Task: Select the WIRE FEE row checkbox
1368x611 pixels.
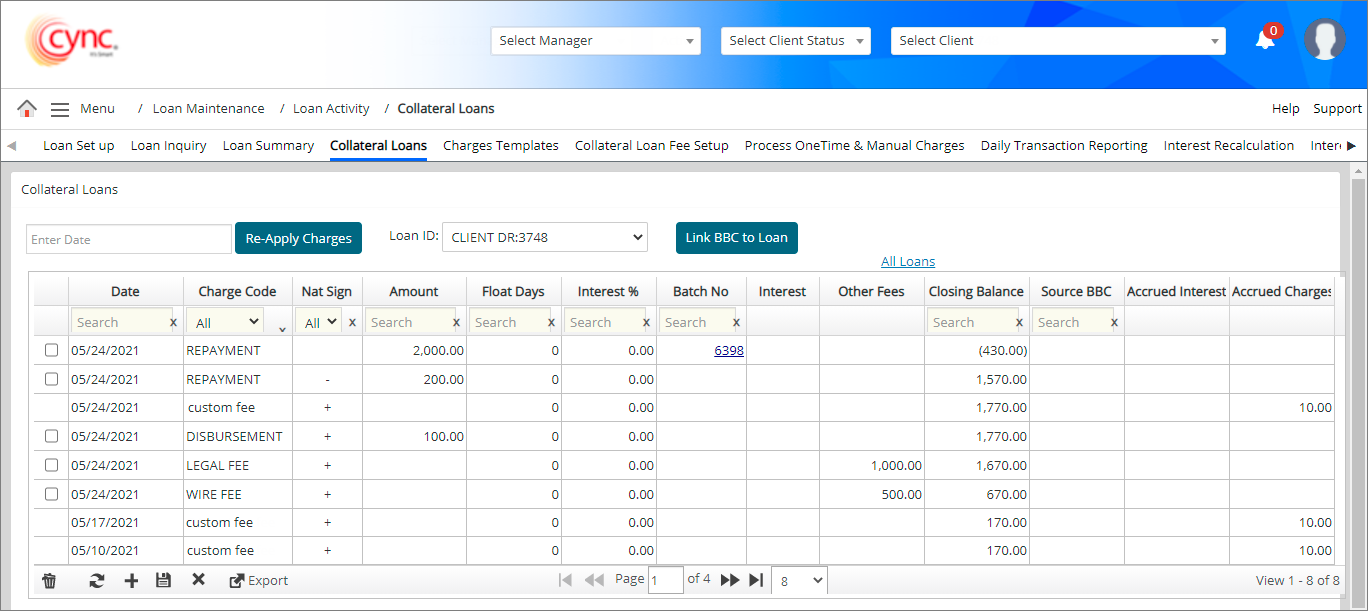Action: tap(51, 494)
